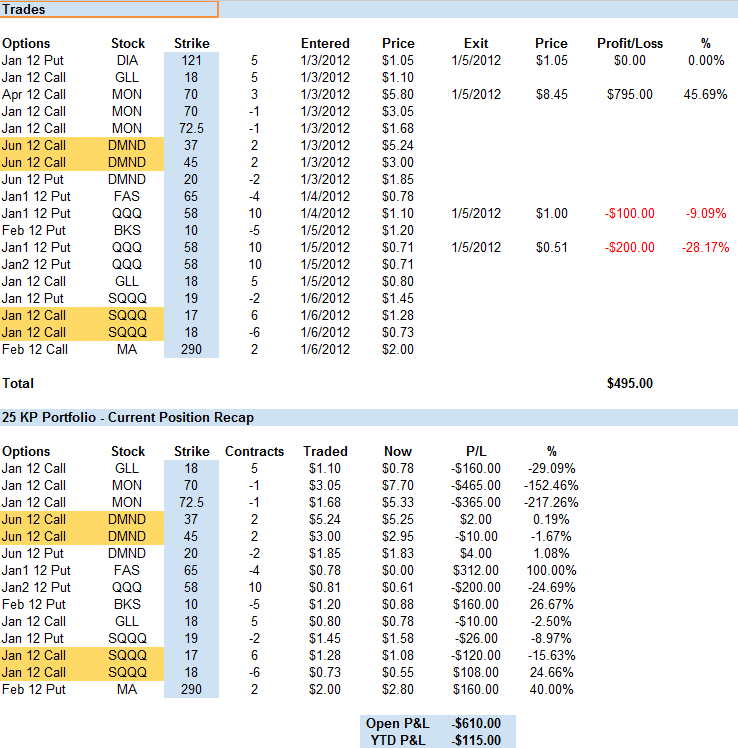Select the 25 KP Portfolio recap heading
Image resolution: width=738 pixels, height=748 pixels.
(x=127, y=416)
